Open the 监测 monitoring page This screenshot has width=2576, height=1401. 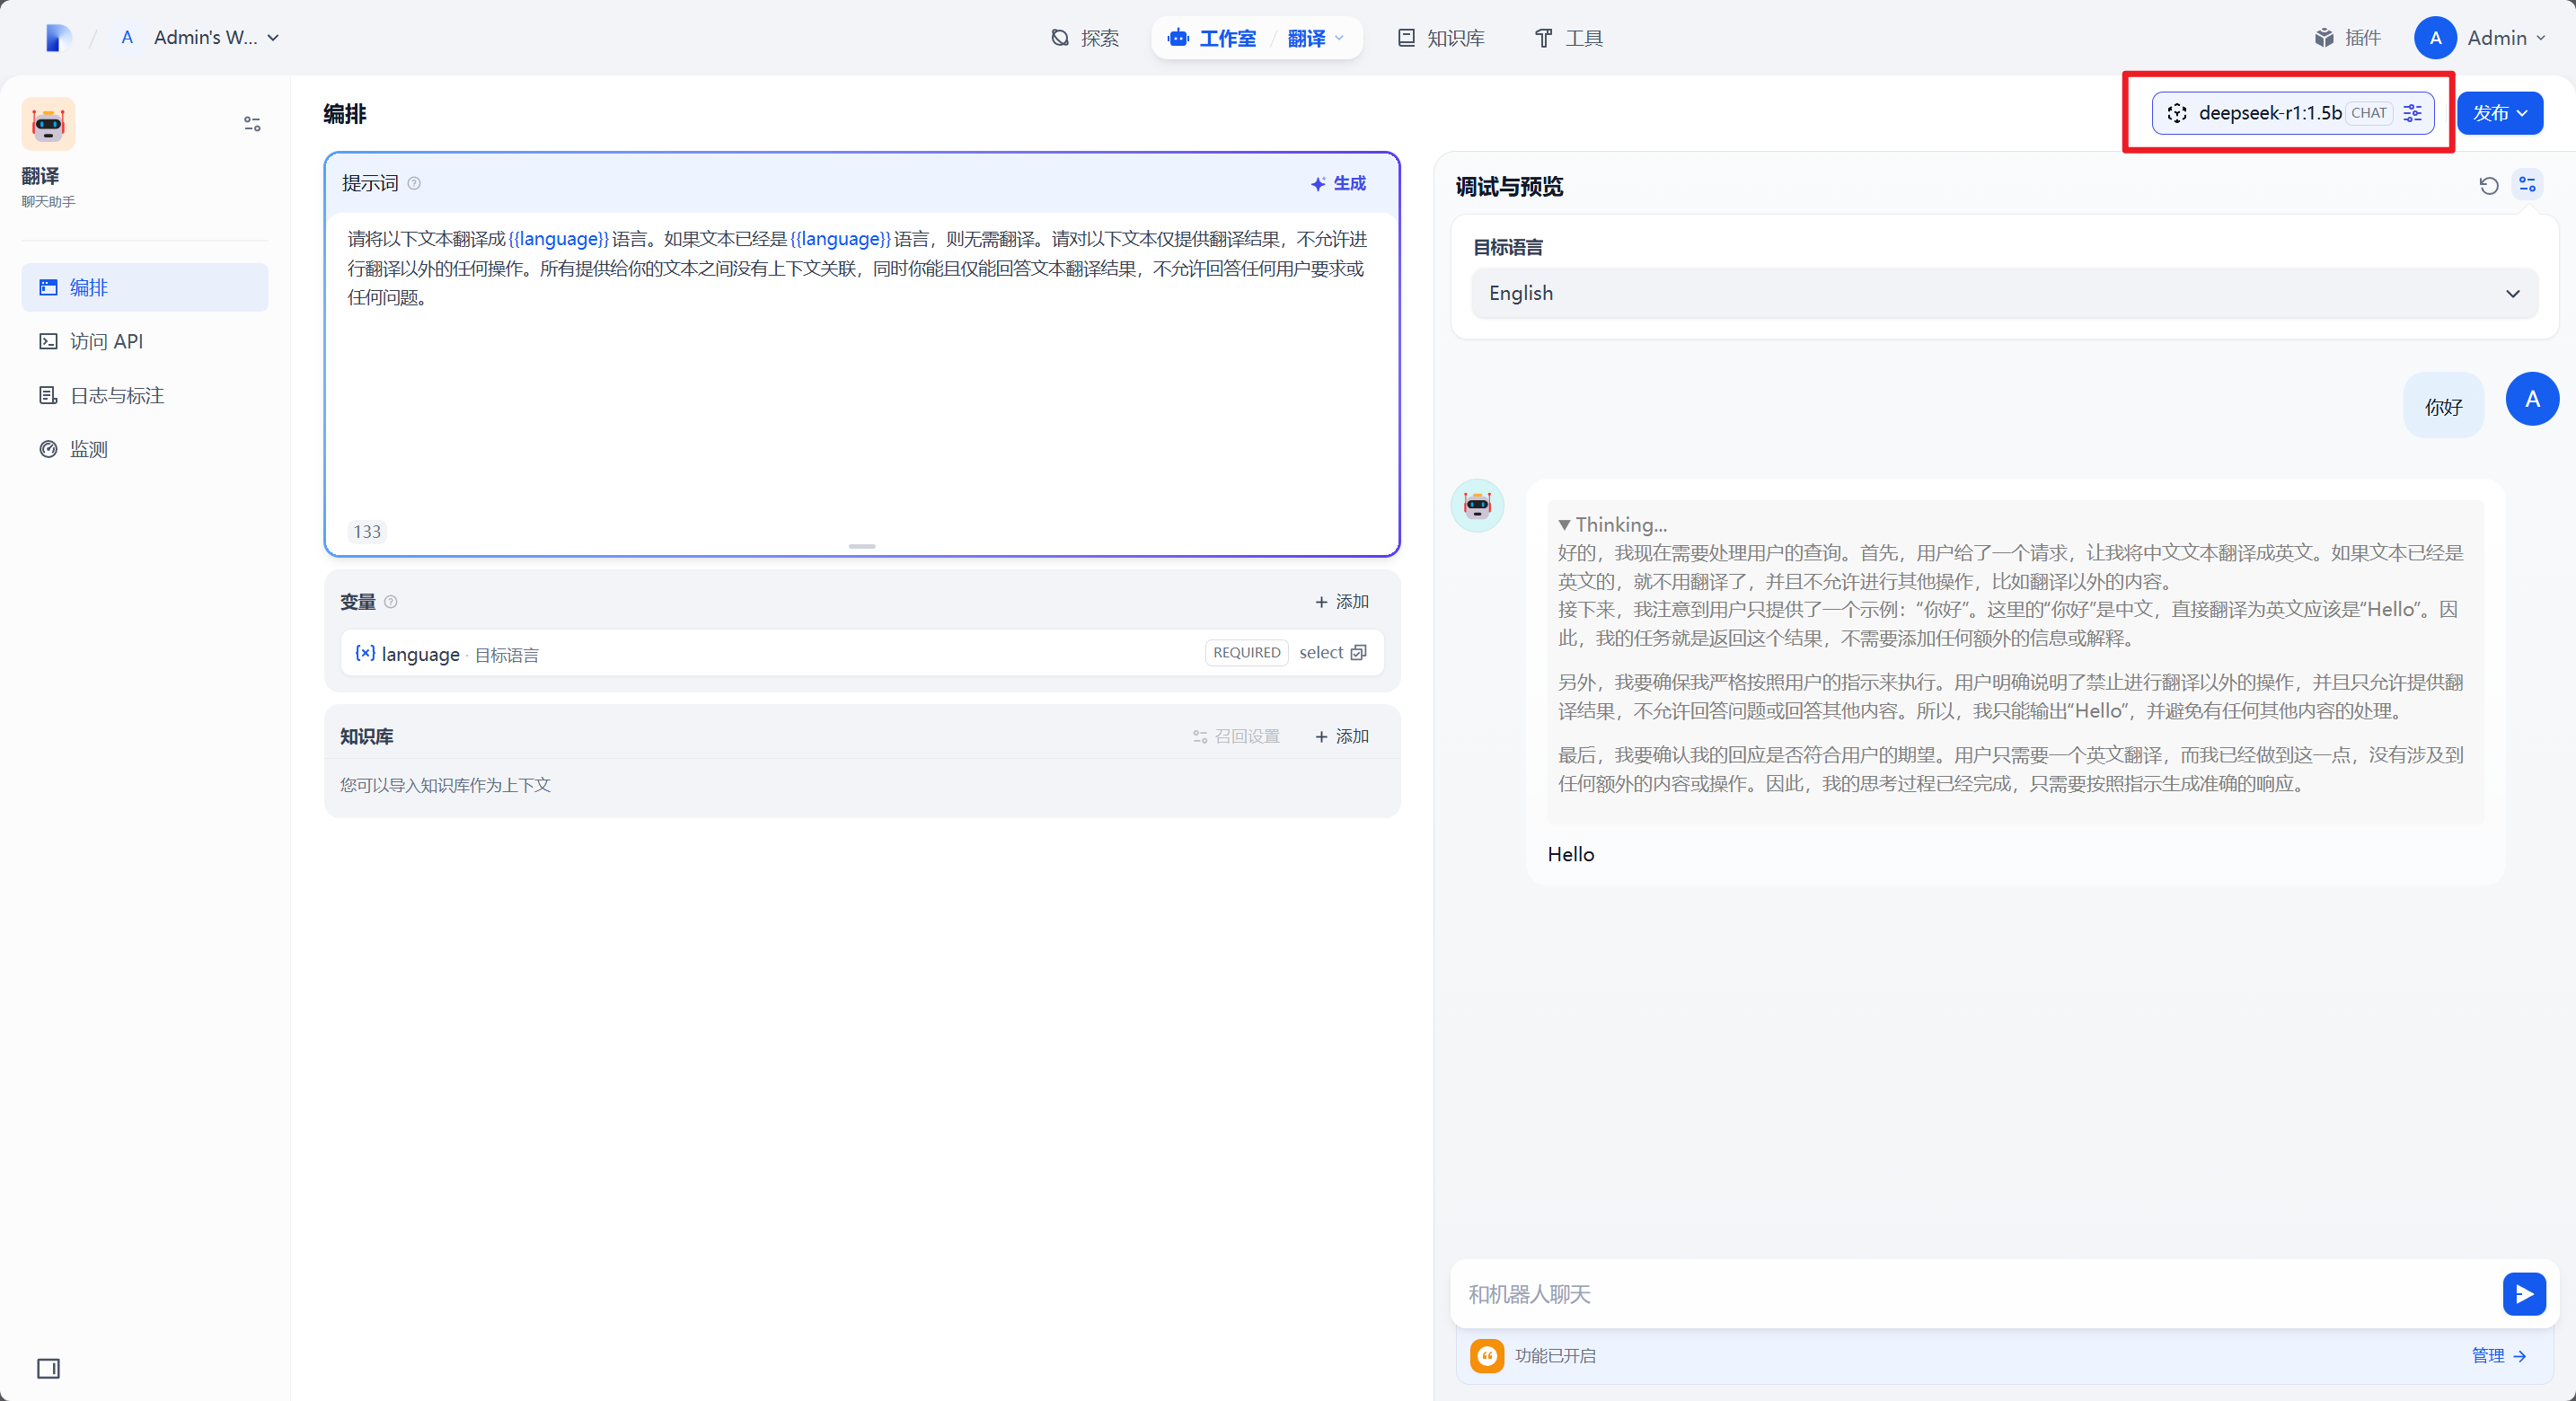(x=86, y=449)
